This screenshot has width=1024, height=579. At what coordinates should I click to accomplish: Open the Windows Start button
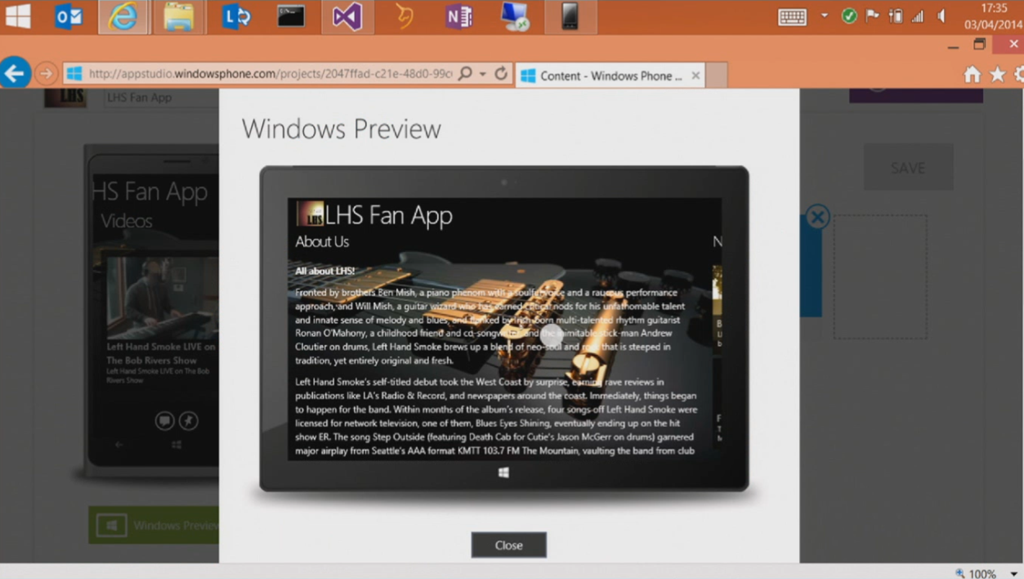pos(18,16)
